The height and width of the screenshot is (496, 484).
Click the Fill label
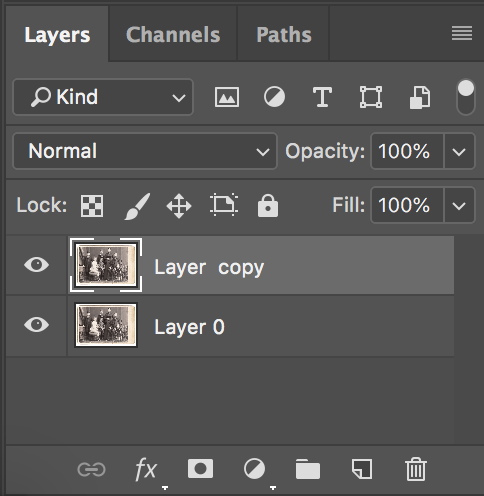[348, 205]
